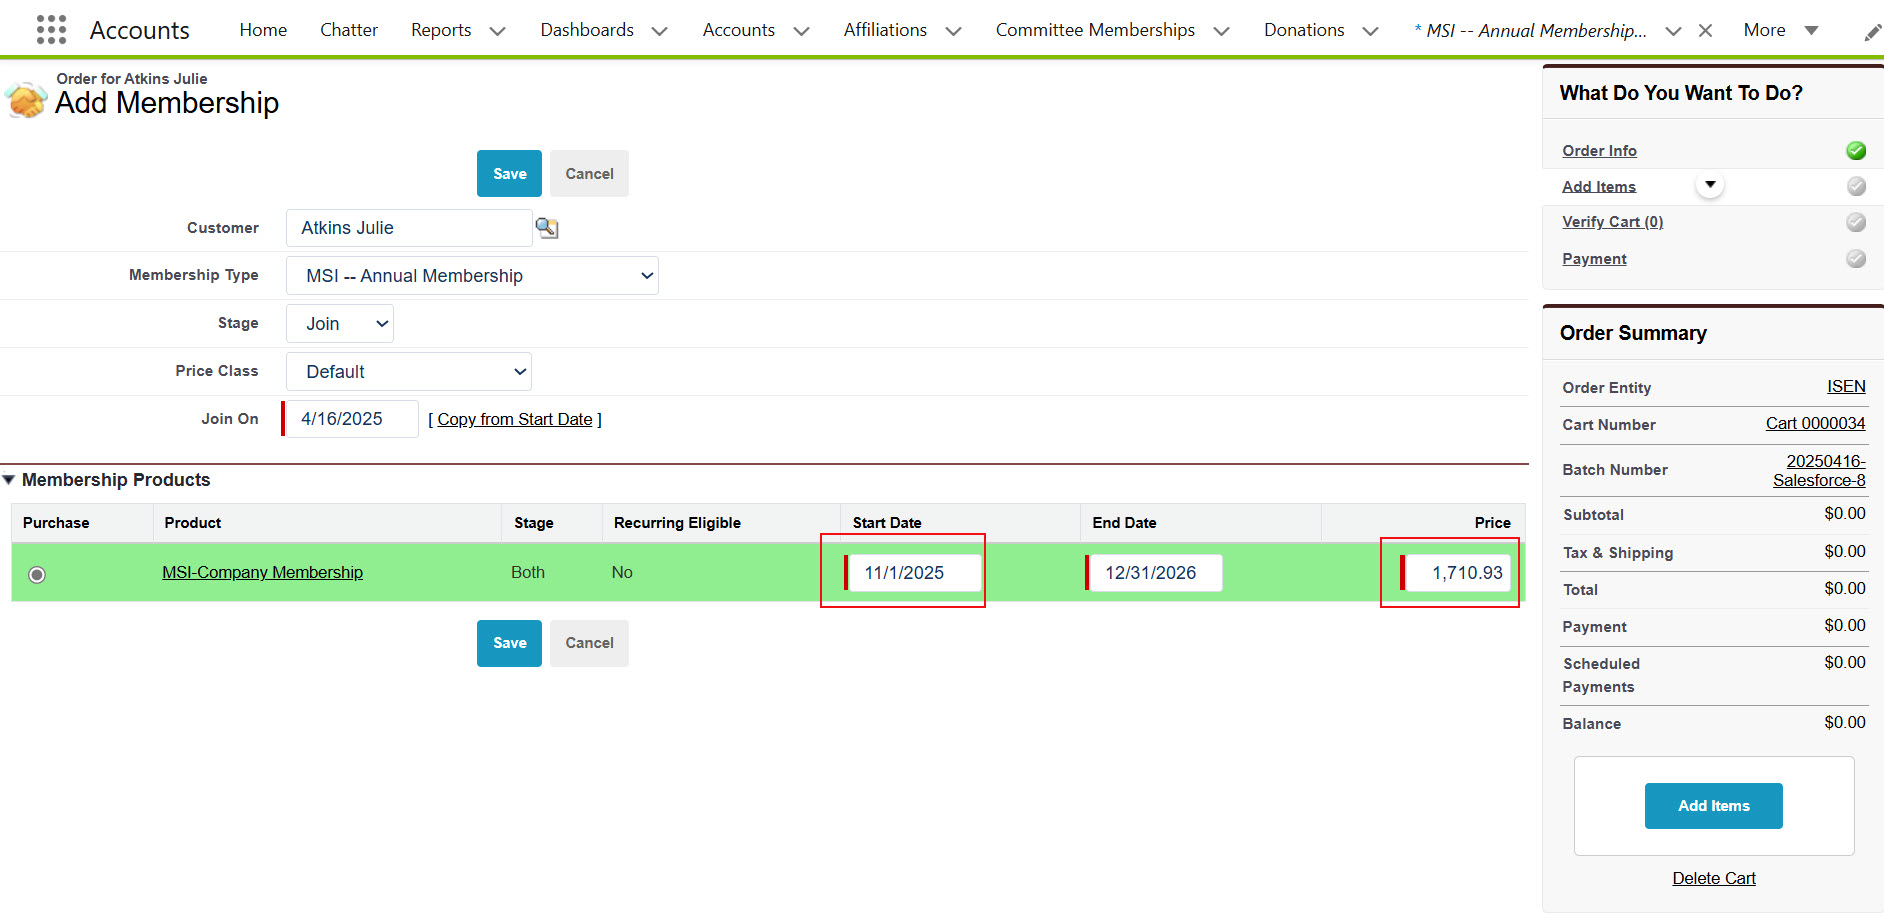This screenshot has height=920, width=1884.
Task: Open the Stage dropdown showing Join
Action: click(x=340, y=324)
